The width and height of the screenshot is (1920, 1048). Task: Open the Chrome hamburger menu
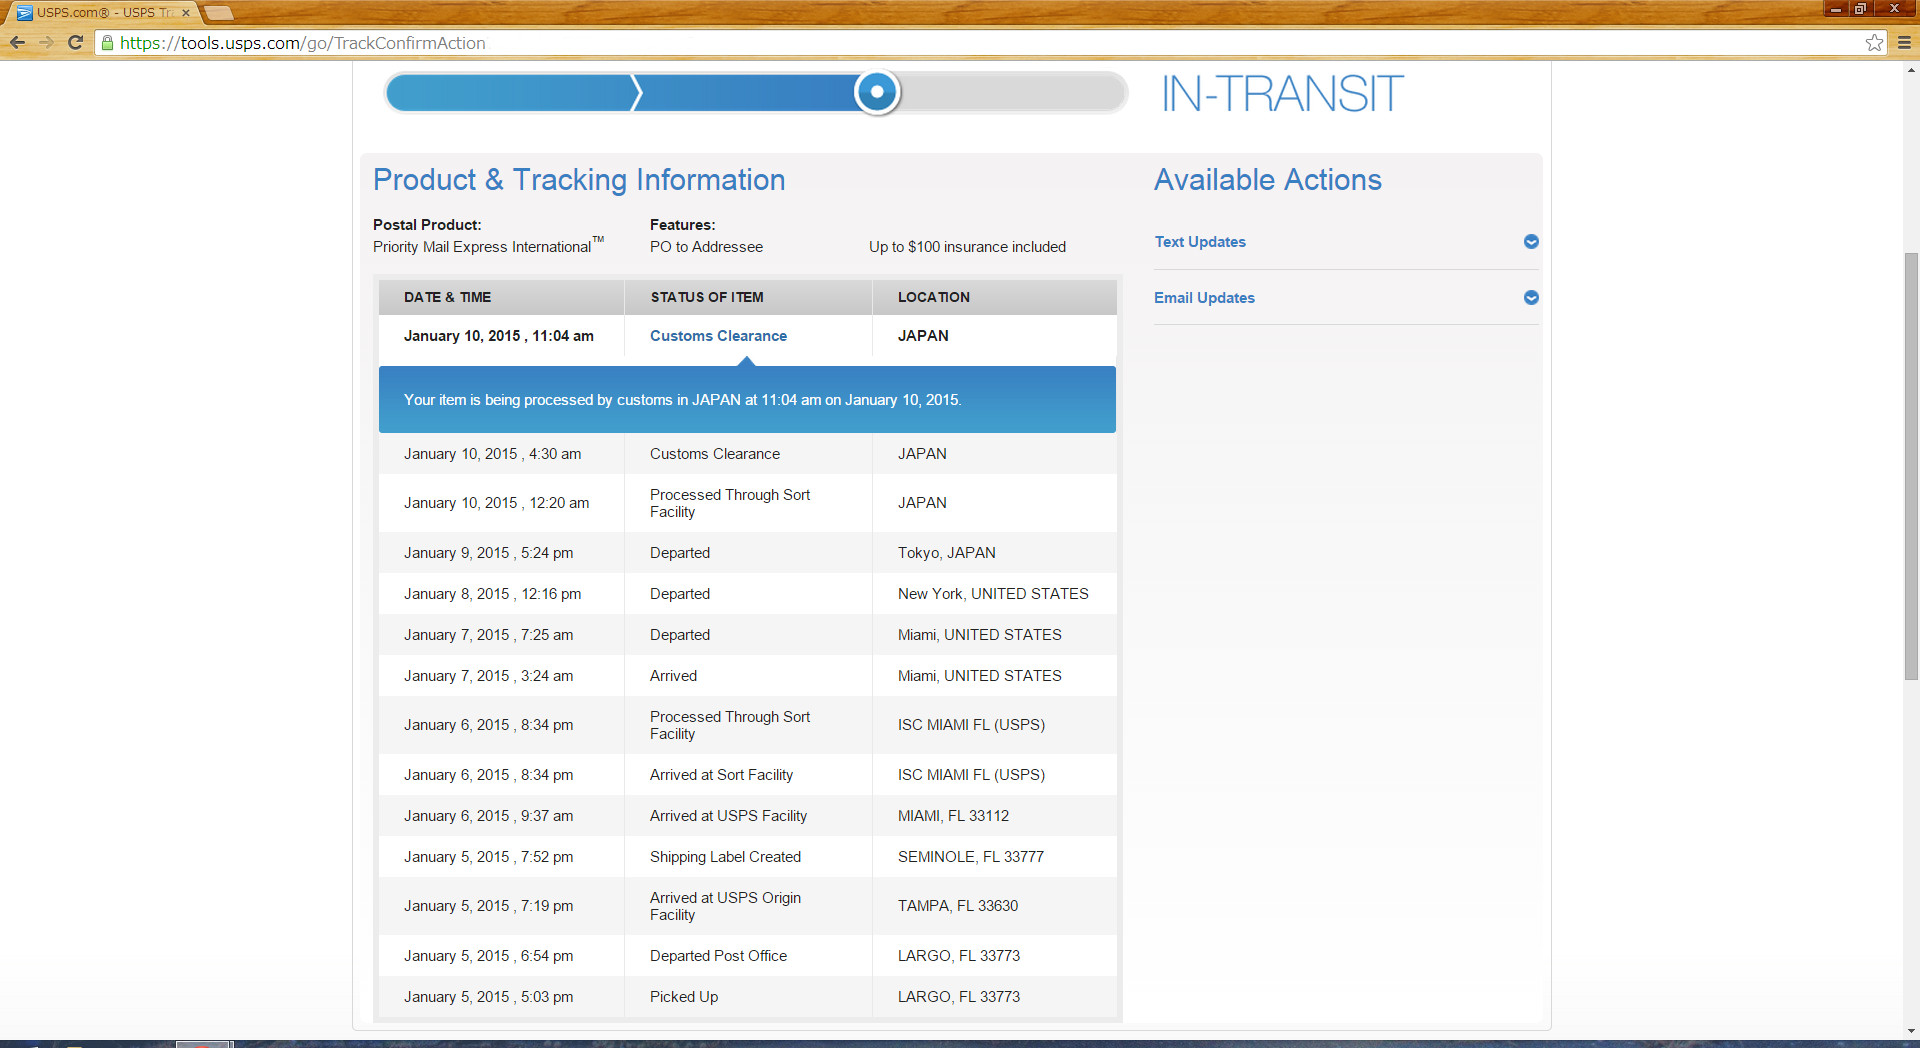pyautogui.click(x=1904, y=43)
